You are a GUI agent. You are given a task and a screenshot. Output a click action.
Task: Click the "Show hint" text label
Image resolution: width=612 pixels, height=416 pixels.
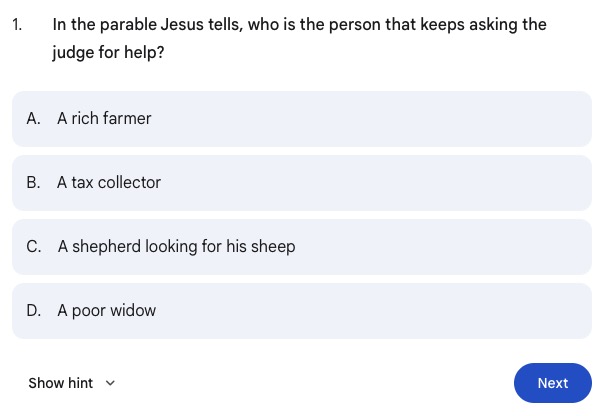coord(61,383)
